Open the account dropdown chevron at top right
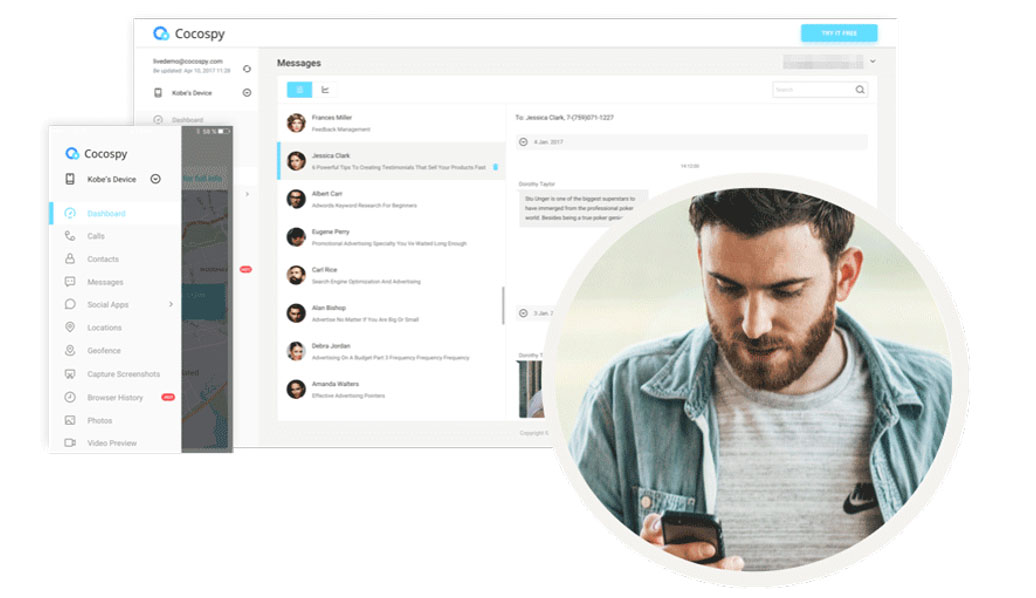The image size is (1036, 598). click(x=873, y=61)
